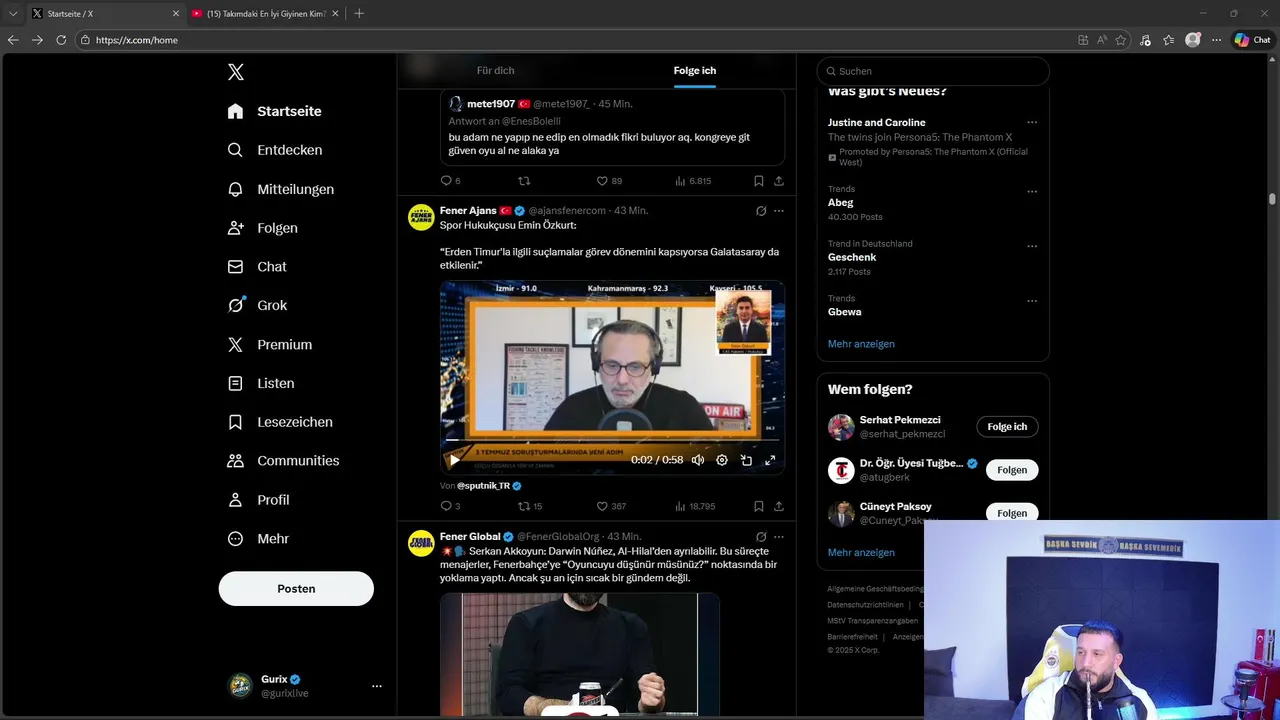The height and width of the screenshot is (720, 1280).
Task: Open Gurix account options menu
Action: point(376,686)
